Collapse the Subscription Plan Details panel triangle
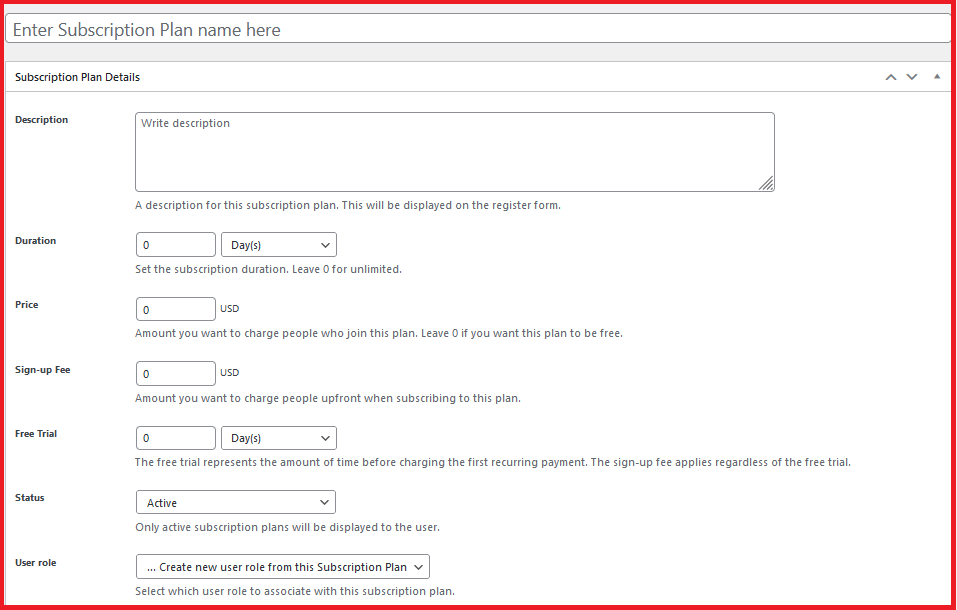 937,77
